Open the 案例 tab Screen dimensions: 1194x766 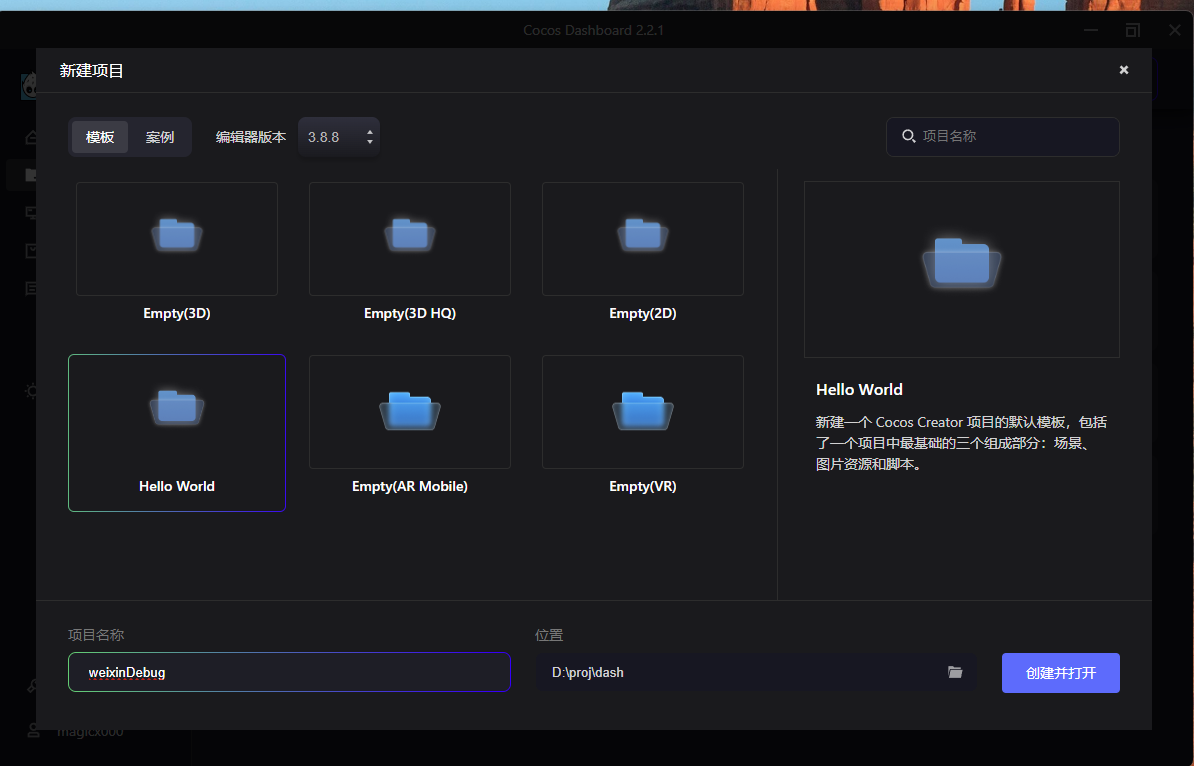pyautogui.click(x=160, y=137)
